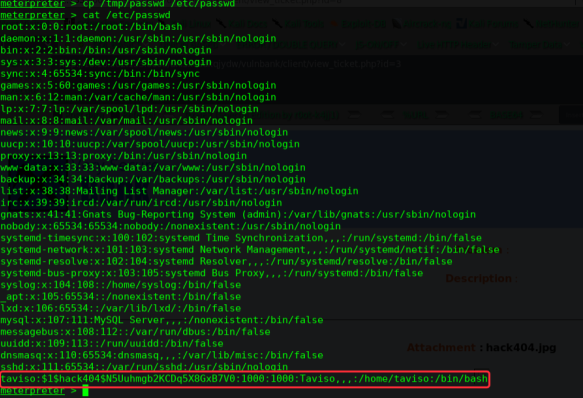Open Kali Docs bookmark in background browser
The height and width of the screenshot is (398, 583).
[248, 25]
